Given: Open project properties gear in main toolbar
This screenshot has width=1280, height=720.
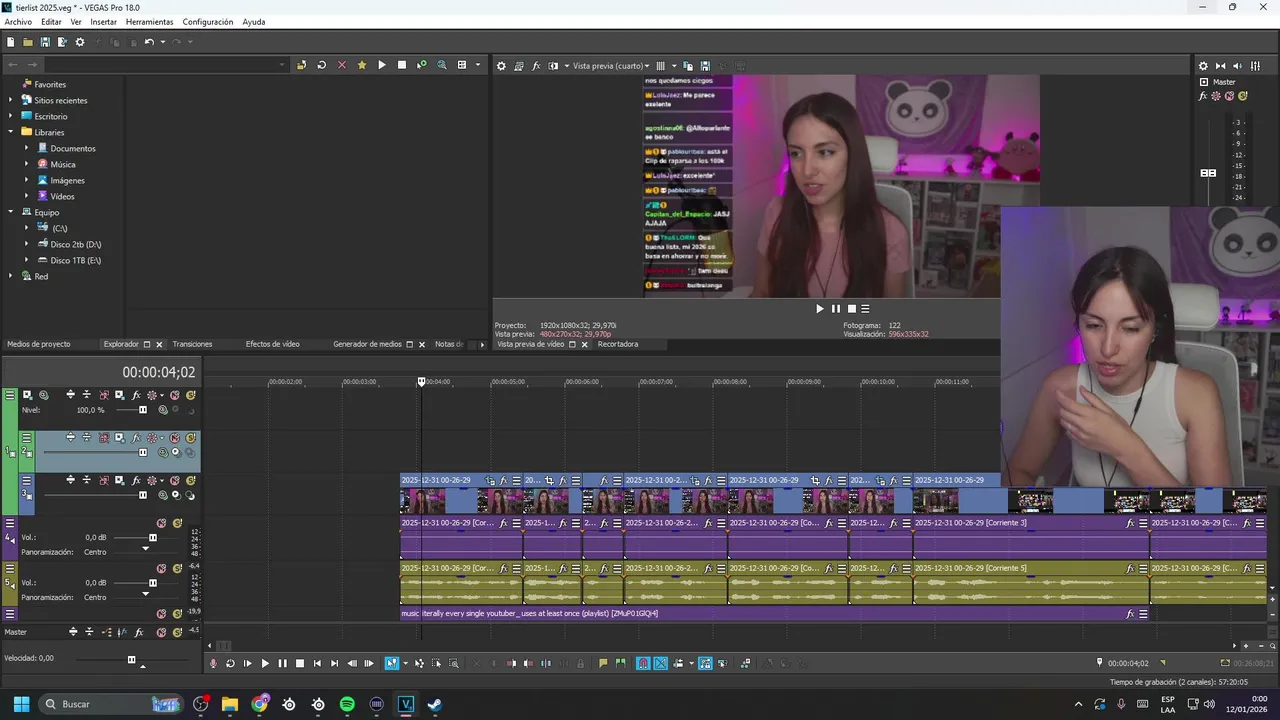Looking at the screenshot, I should [x=80, y=42].
